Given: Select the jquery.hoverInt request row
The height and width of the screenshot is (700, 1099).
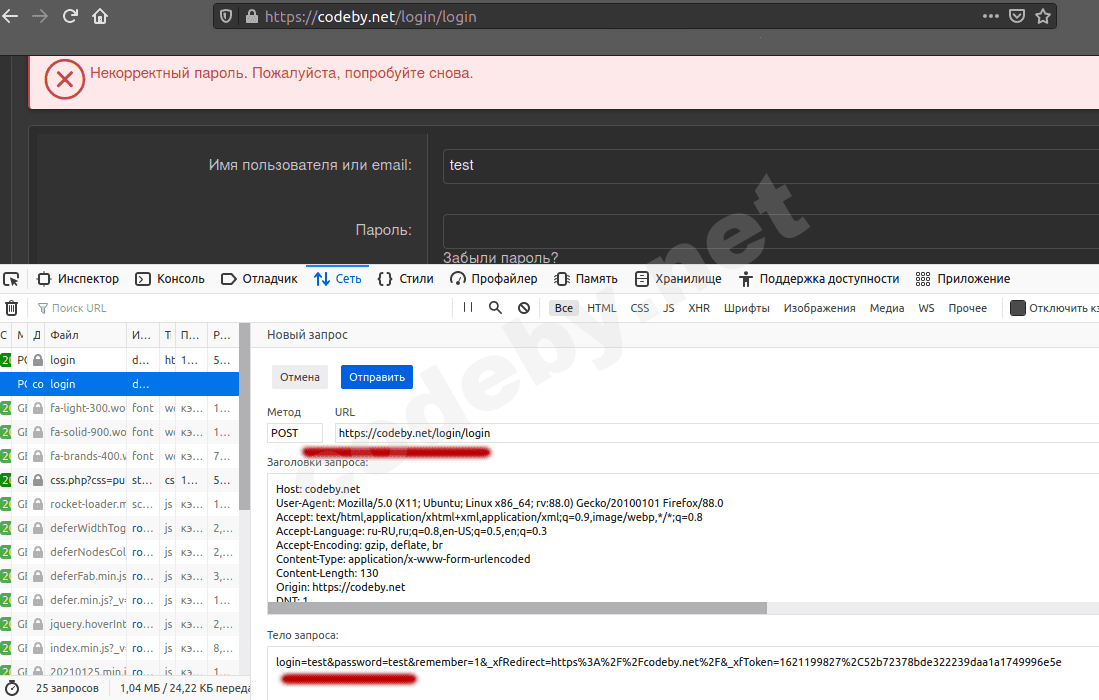Looking at the screenshot, I should 119,624.
